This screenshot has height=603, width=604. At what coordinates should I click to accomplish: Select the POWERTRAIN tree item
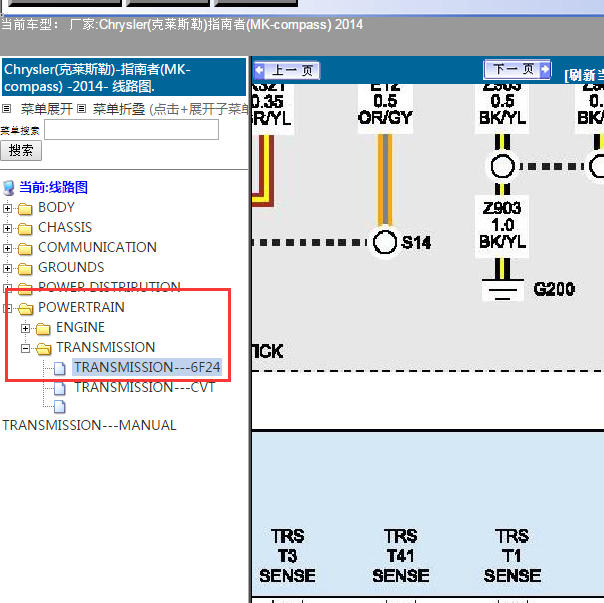[81, 307]
